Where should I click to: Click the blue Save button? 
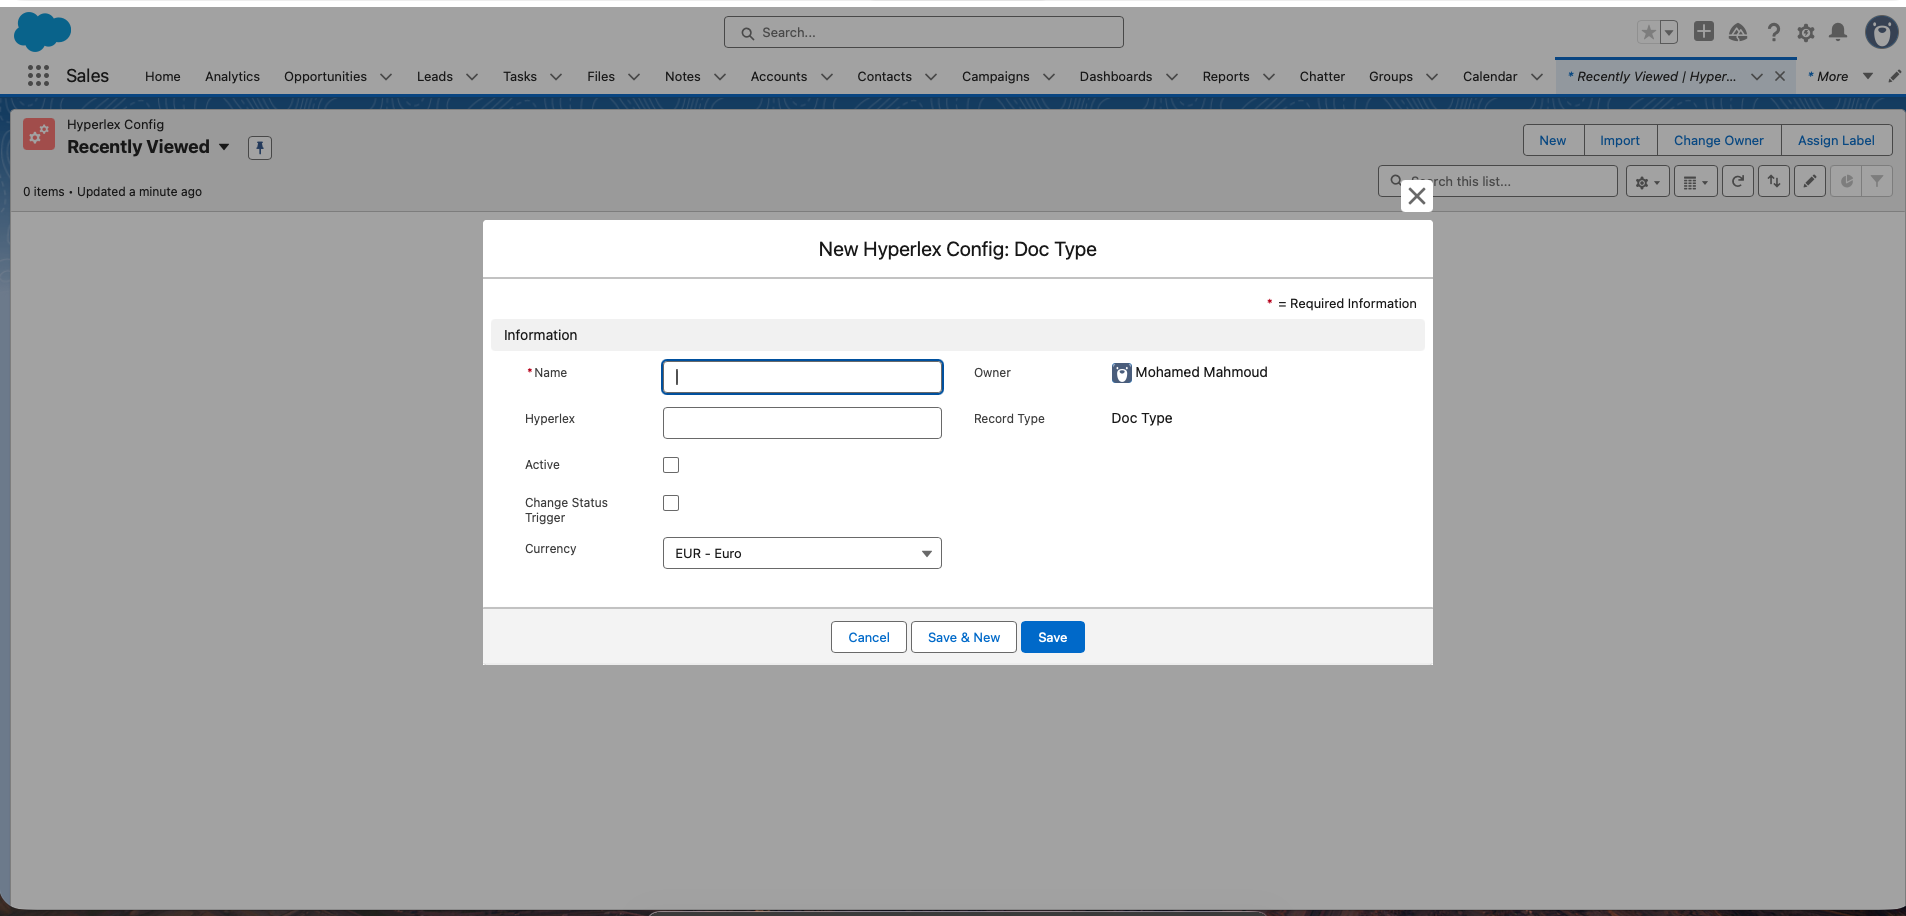[x=1052, y=637]
